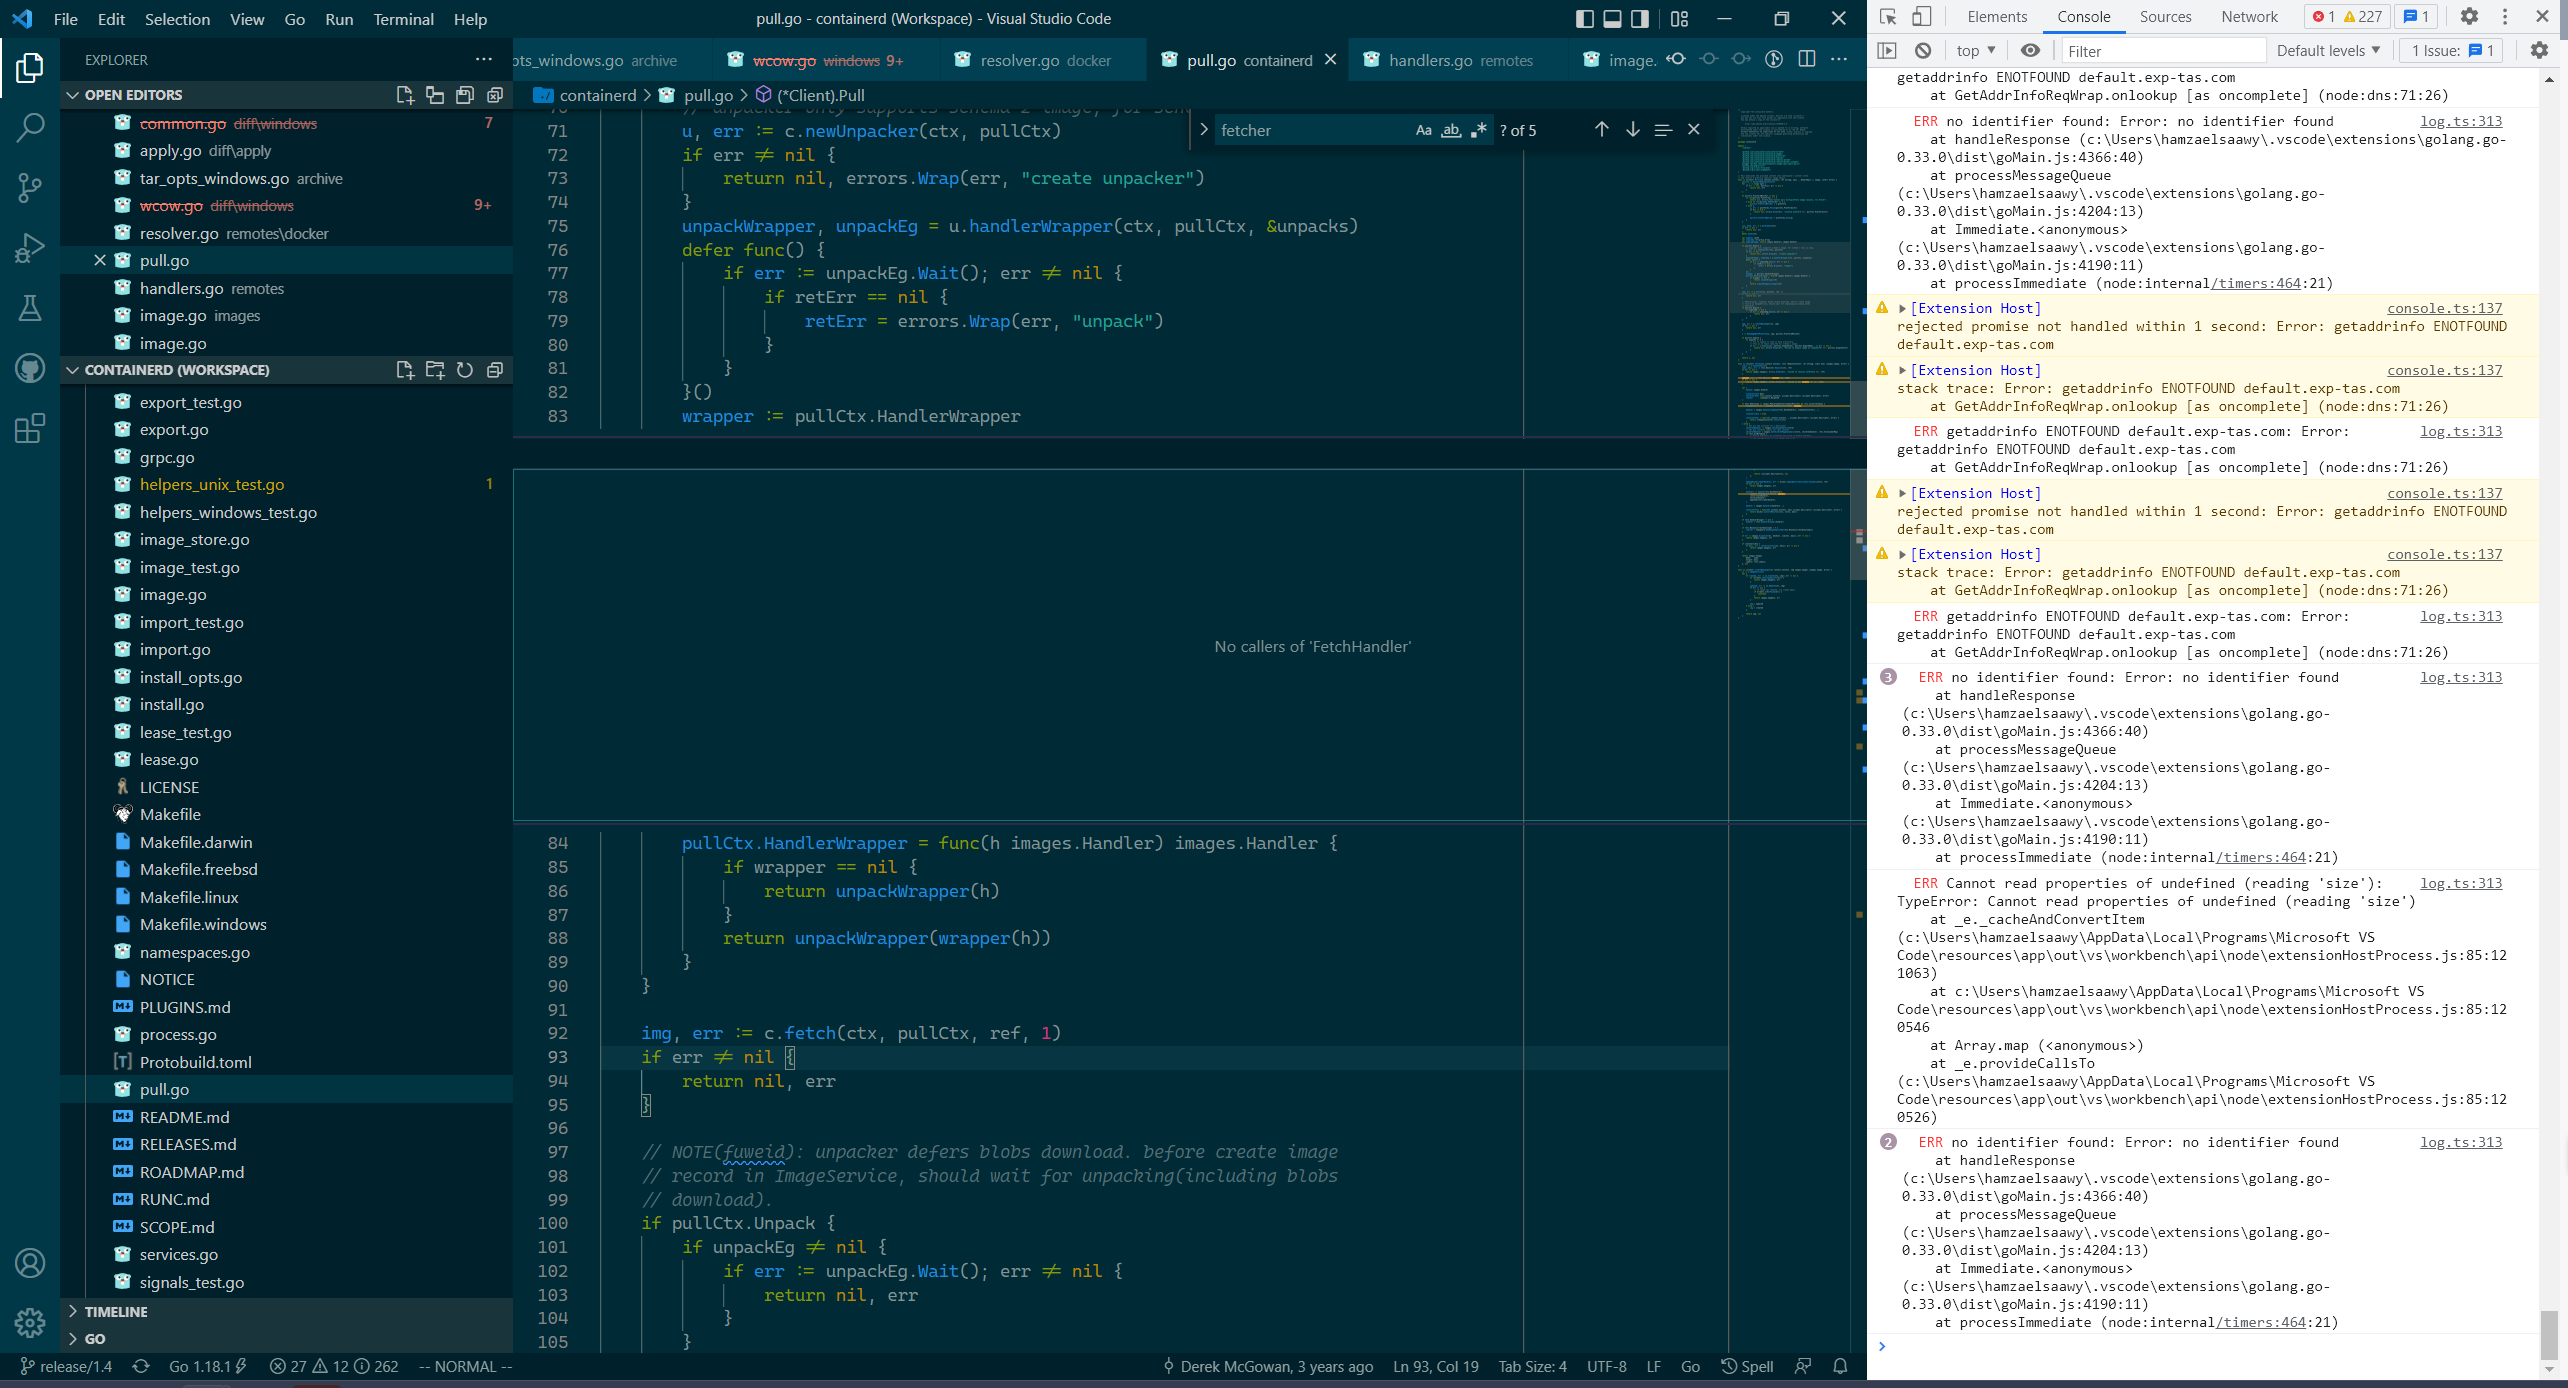Open the Source Control view
The width and height of the screenshot is (2568, 1388).
pos(30,187)
